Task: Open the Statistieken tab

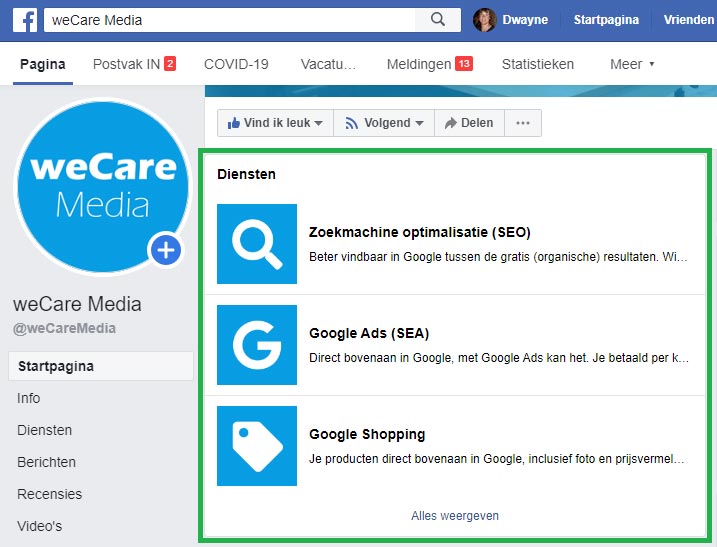Action: coord(538,64)
